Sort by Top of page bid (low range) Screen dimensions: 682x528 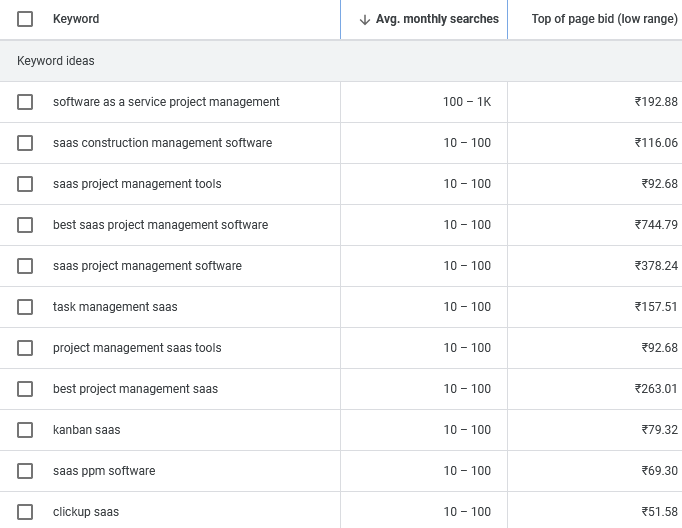pyautogui.click(x=604, y=19)
